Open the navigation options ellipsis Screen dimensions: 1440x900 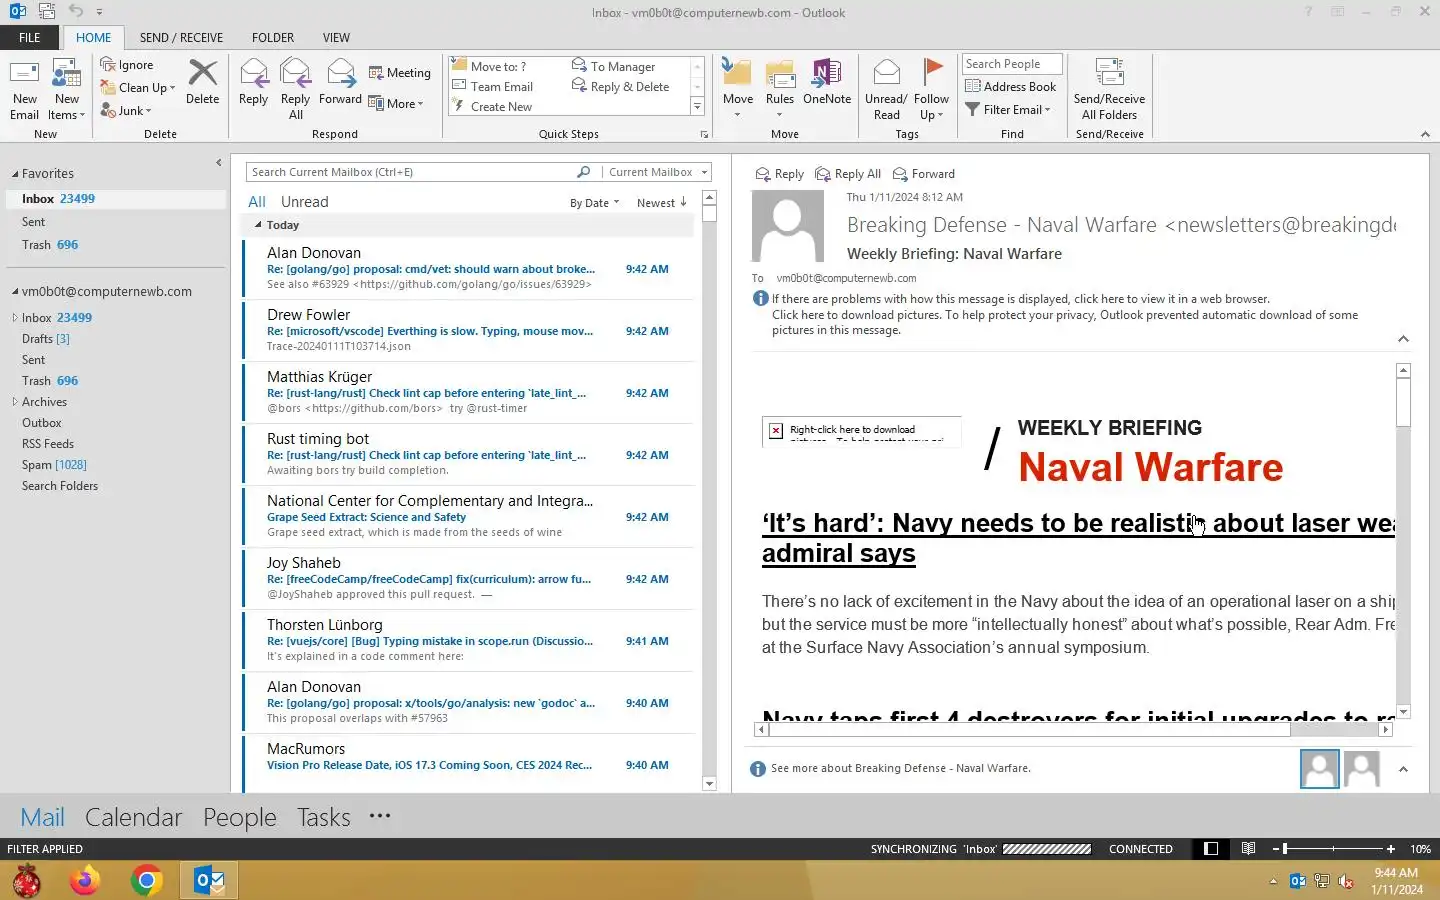point(380,816)
